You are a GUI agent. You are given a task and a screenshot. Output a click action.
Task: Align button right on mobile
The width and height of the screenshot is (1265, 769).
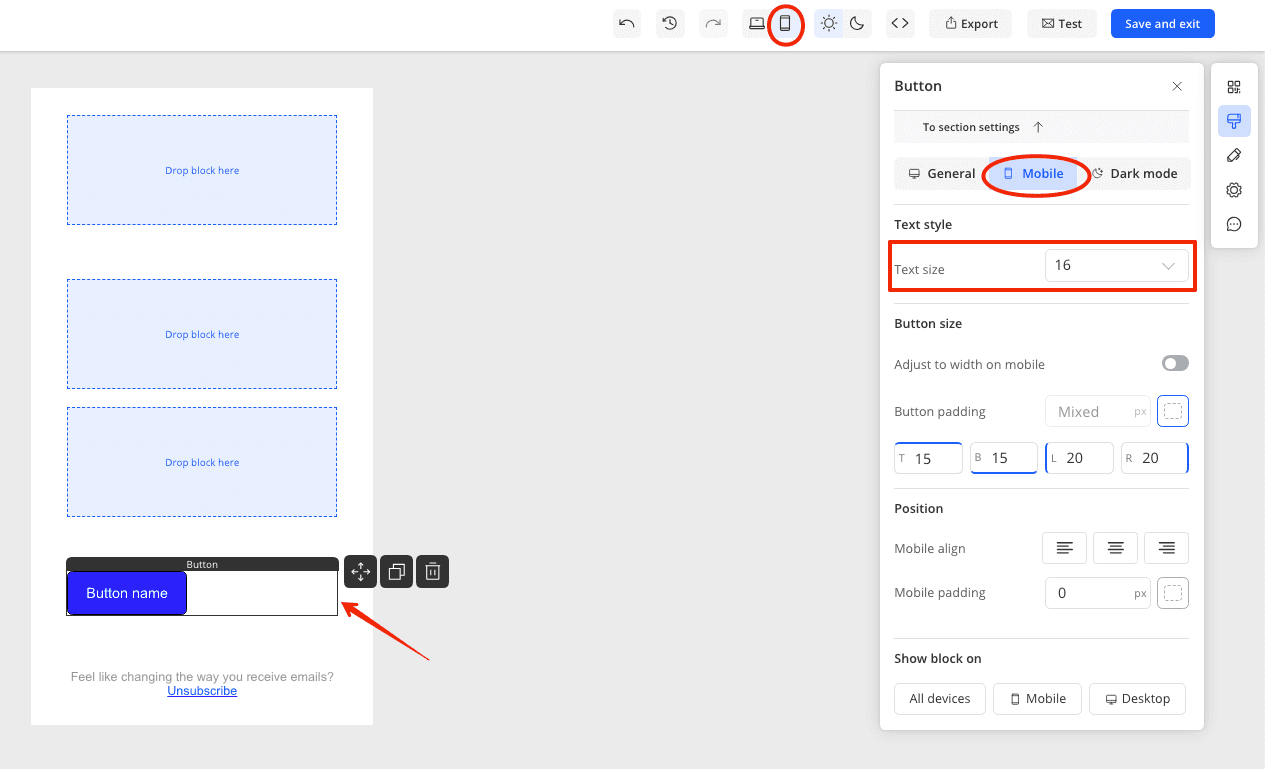click(x=1166, y=547)
